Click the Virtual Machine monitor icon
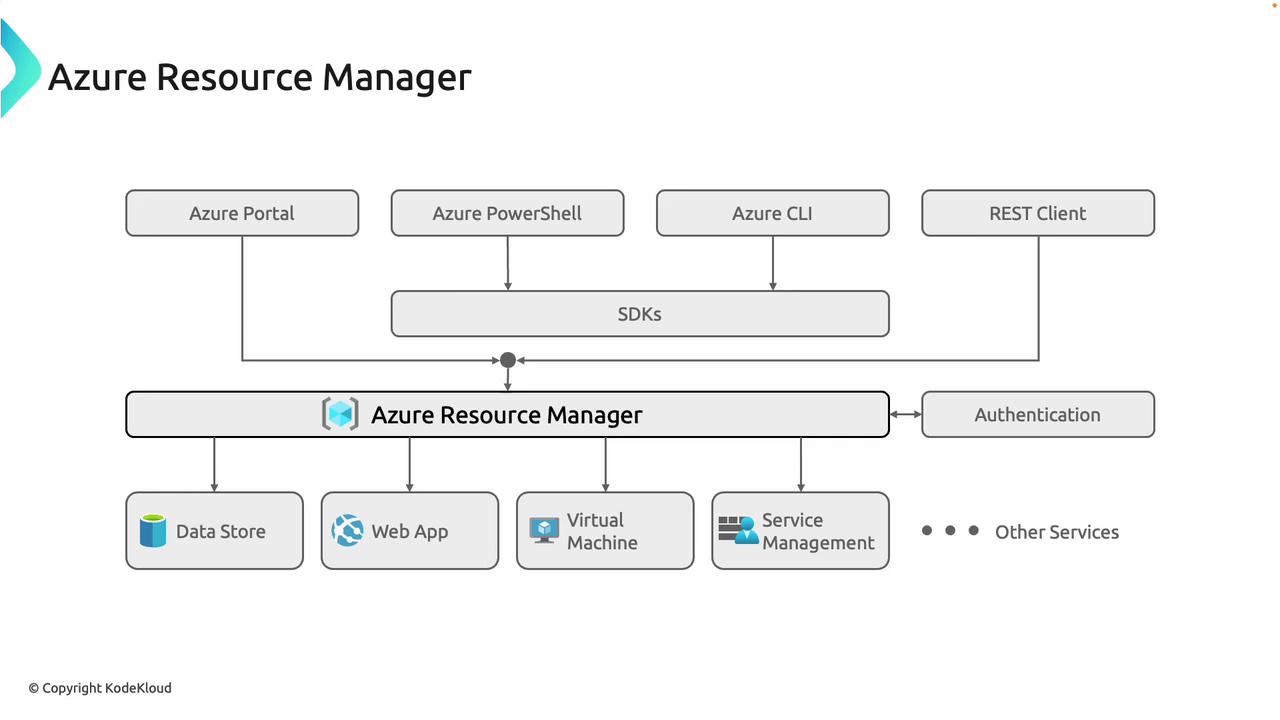The height and width of the screenshot is (720, 1280). tap(544, 531)
